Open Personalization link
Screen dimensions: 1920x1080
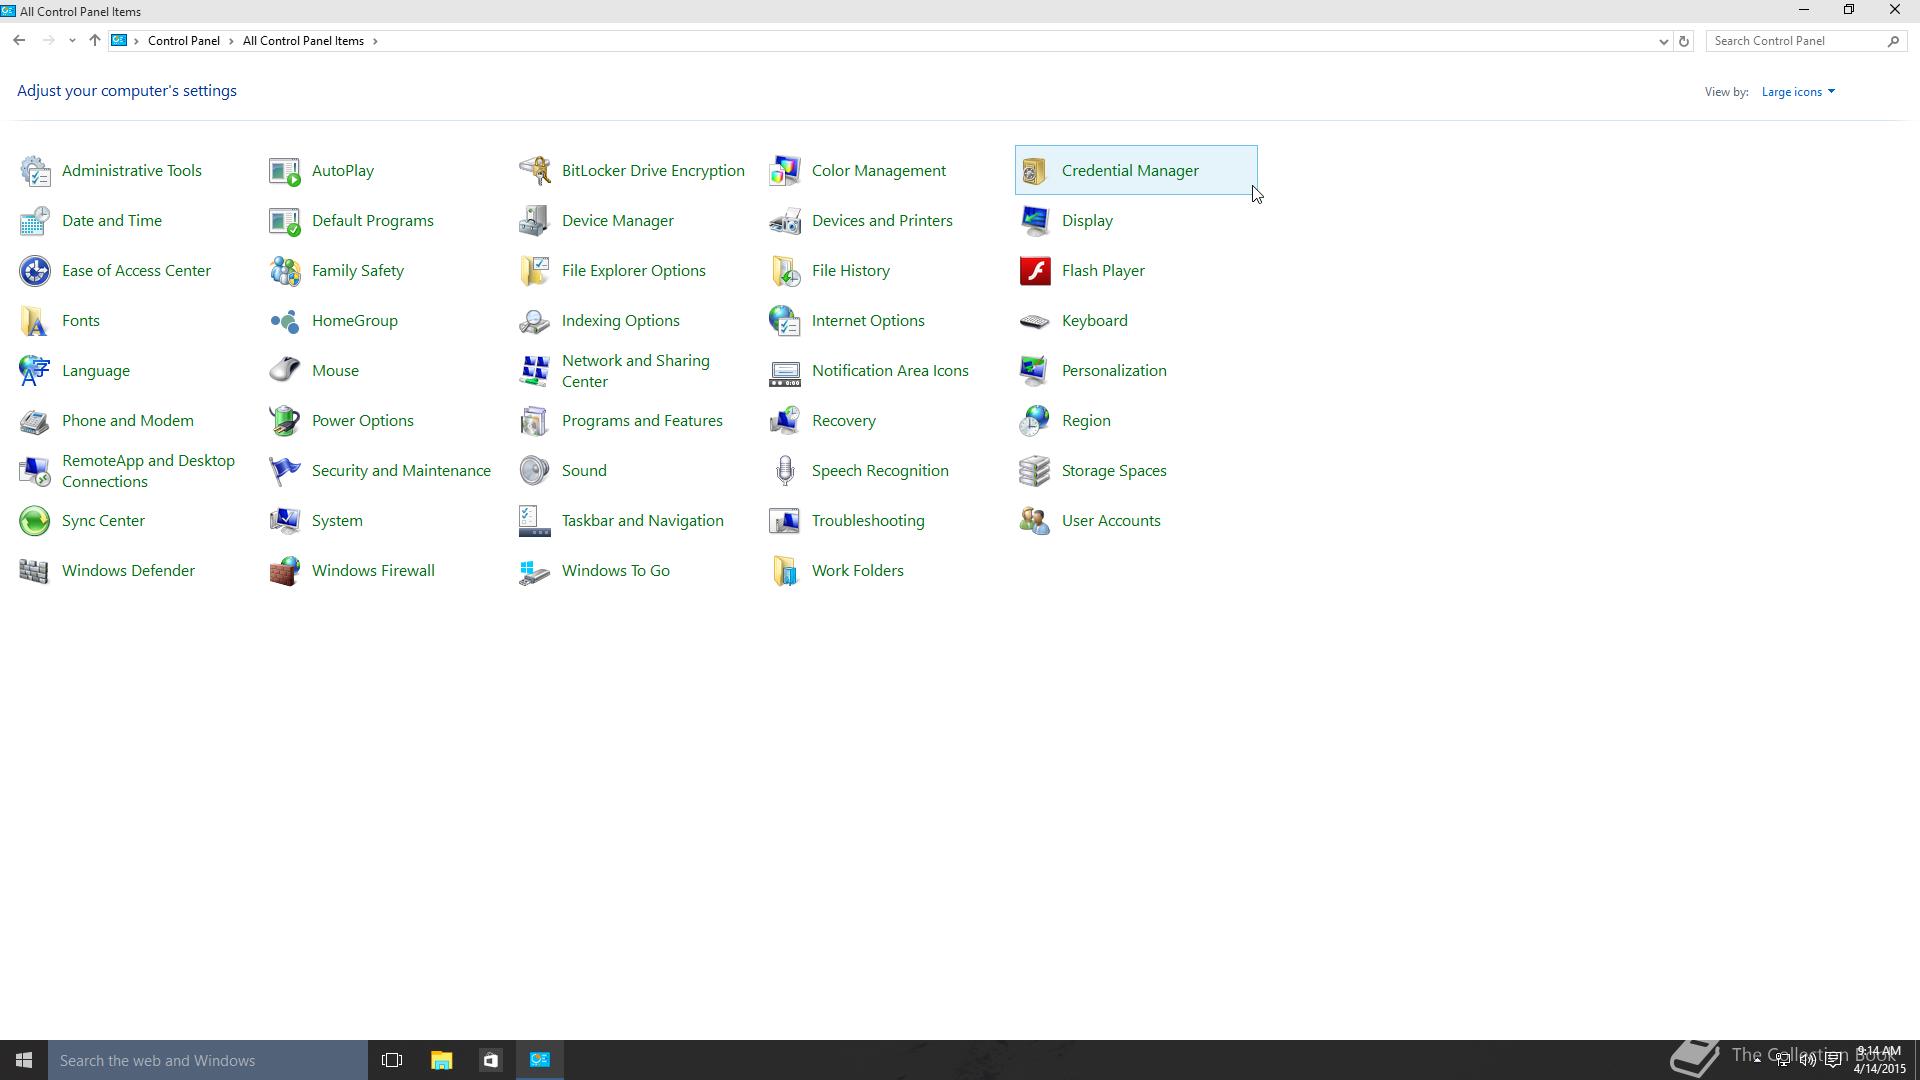coord(1114,371)
